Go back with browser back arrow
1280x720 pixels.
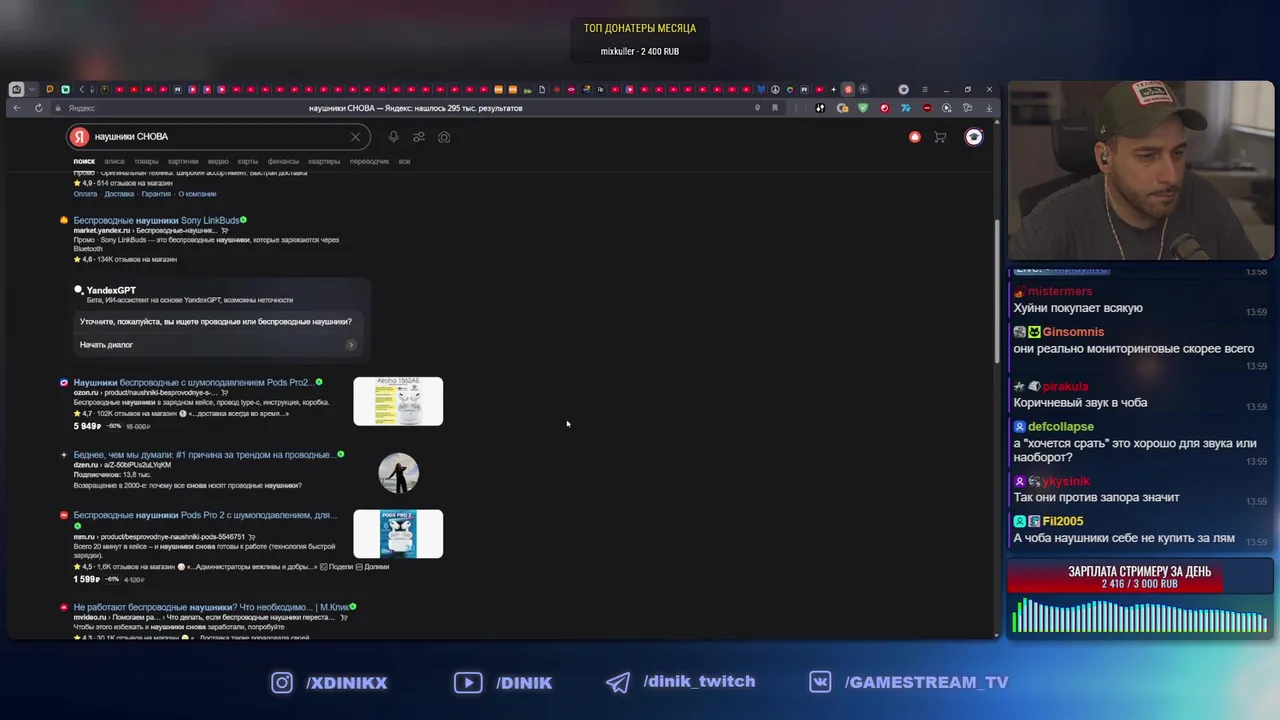pos(17,108)
